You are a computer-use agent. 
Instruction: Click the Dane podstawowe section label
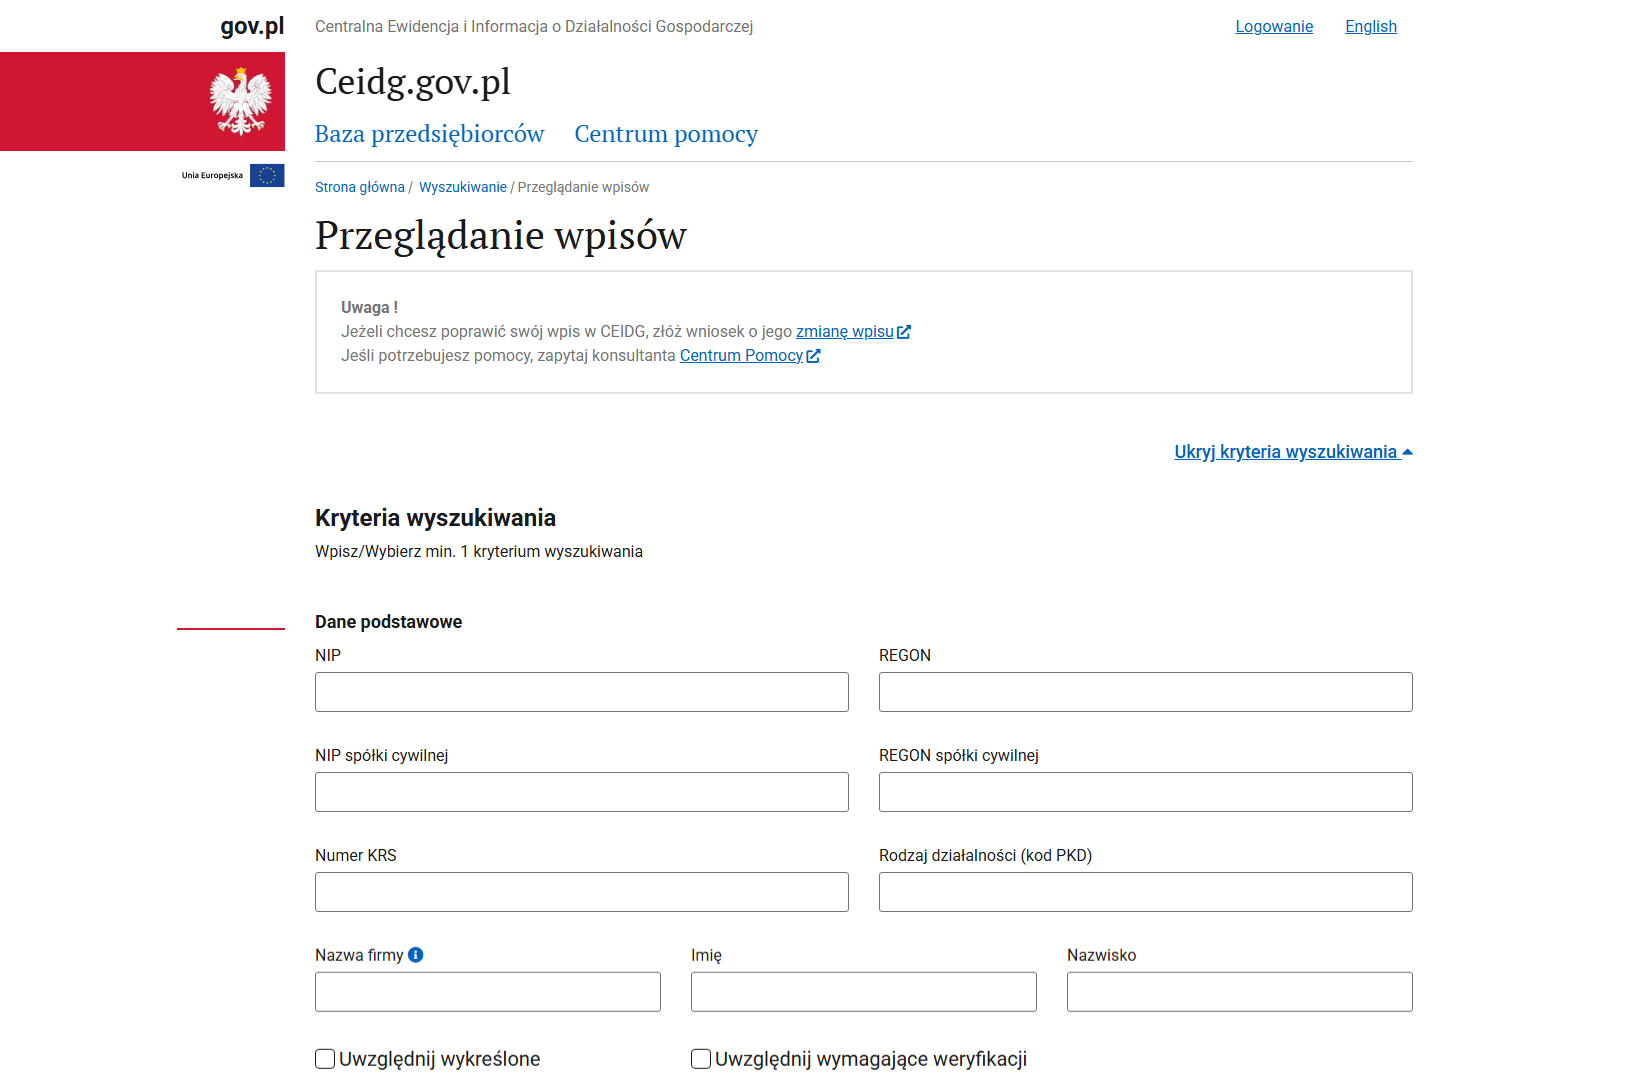[x=388, y=622]
